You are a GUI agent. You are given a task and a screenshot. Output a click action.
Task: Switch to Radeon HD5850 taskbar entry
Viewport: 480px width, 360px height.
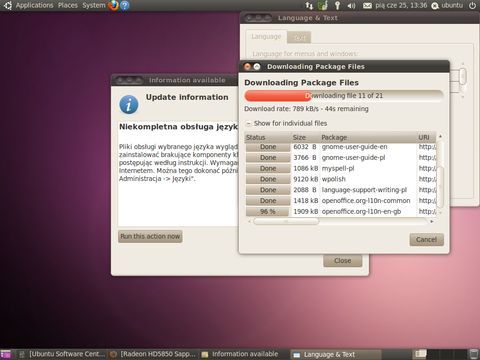click(154, 354)
